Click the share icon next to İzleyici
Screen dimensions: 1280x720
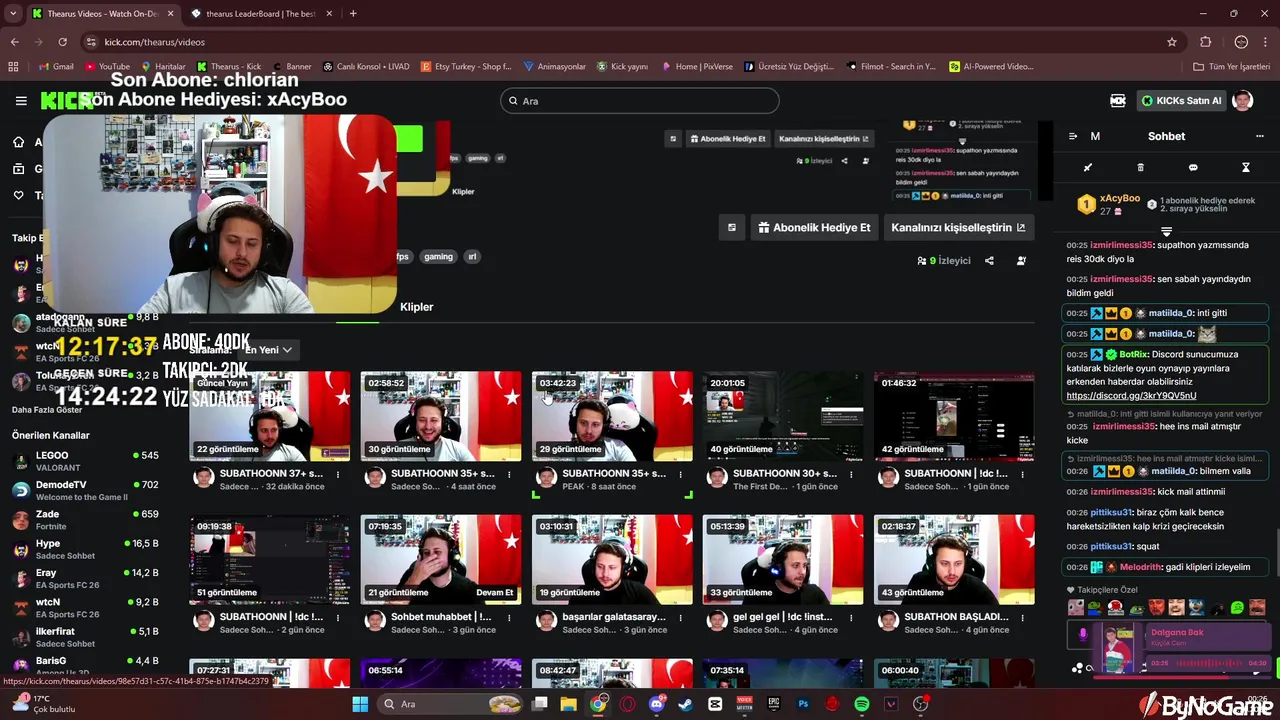tap(989, 260)
